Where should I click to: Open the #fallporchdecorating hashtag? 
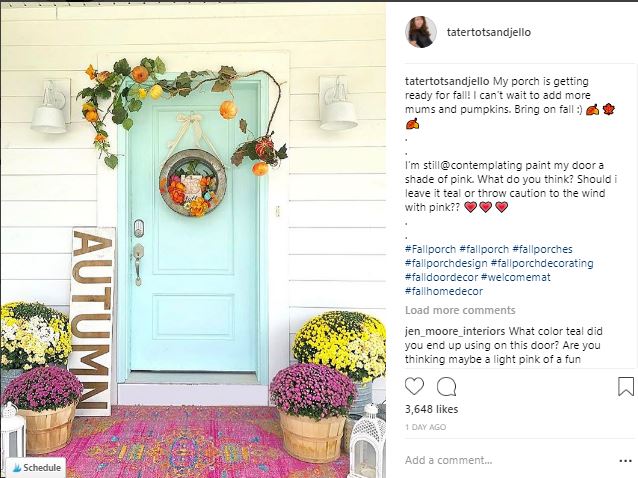(x=542, y=263)
